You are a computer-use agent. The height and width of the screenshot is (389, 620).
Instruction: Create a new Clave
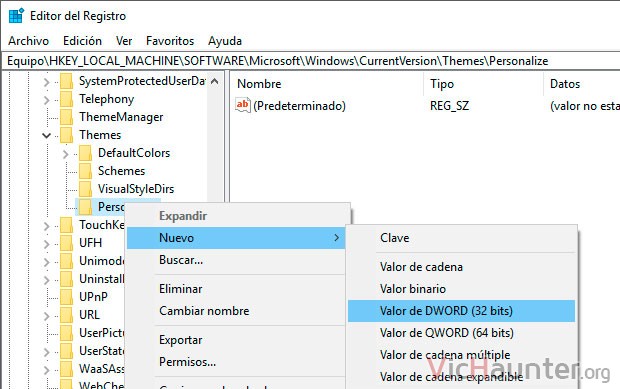[461, 238]
